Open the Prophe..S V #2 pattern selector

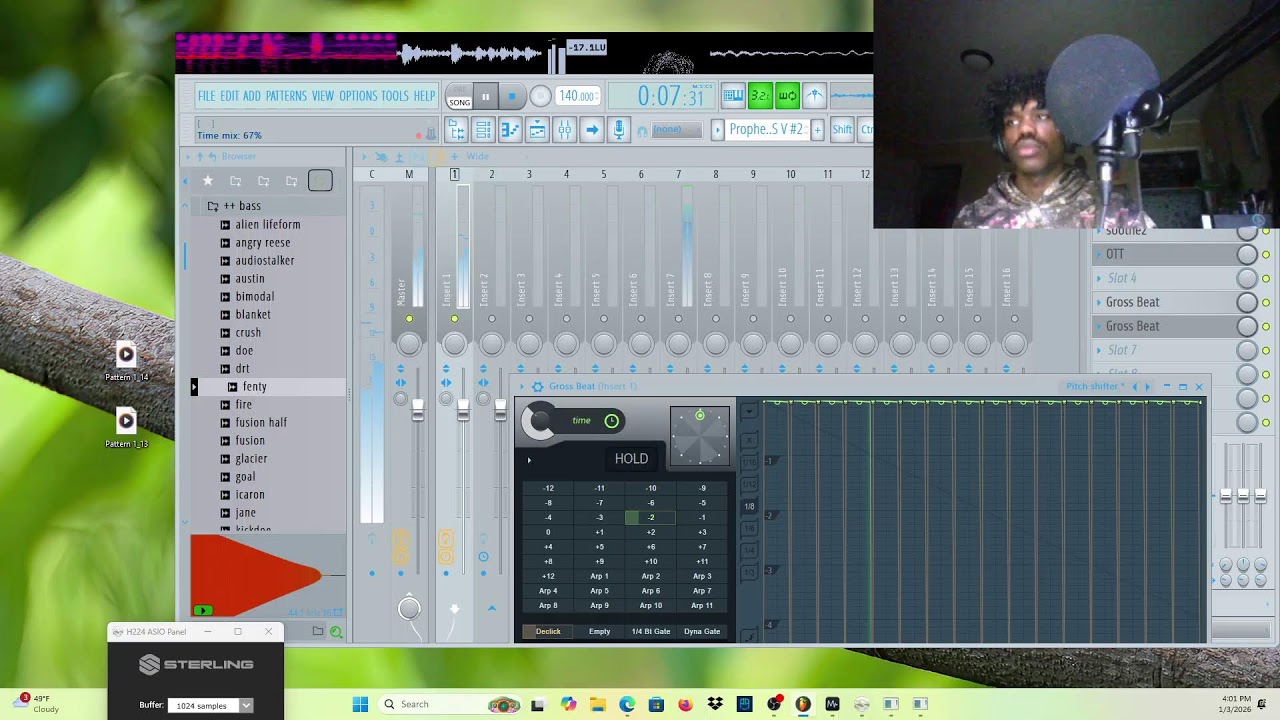point(767,129)
